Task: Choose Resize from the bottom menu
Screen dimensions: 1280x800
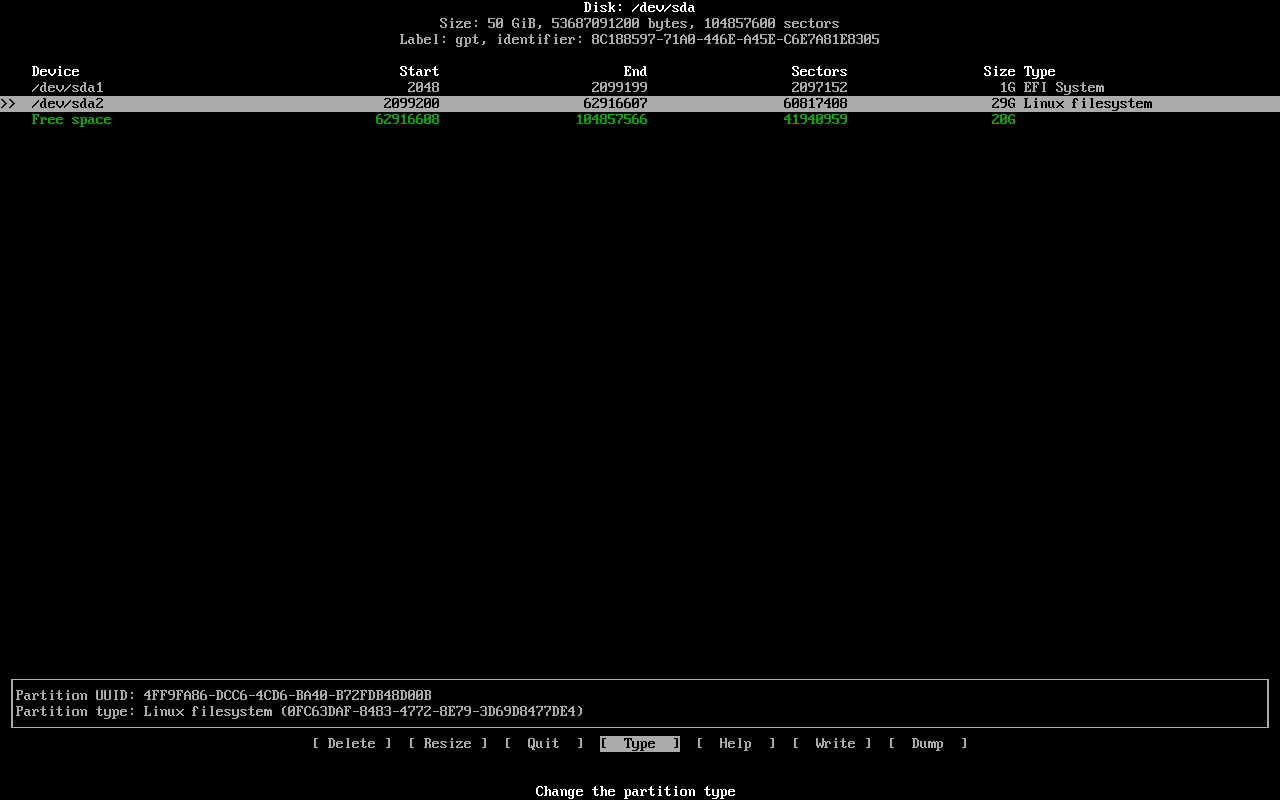Action: [x=447, y=743]
